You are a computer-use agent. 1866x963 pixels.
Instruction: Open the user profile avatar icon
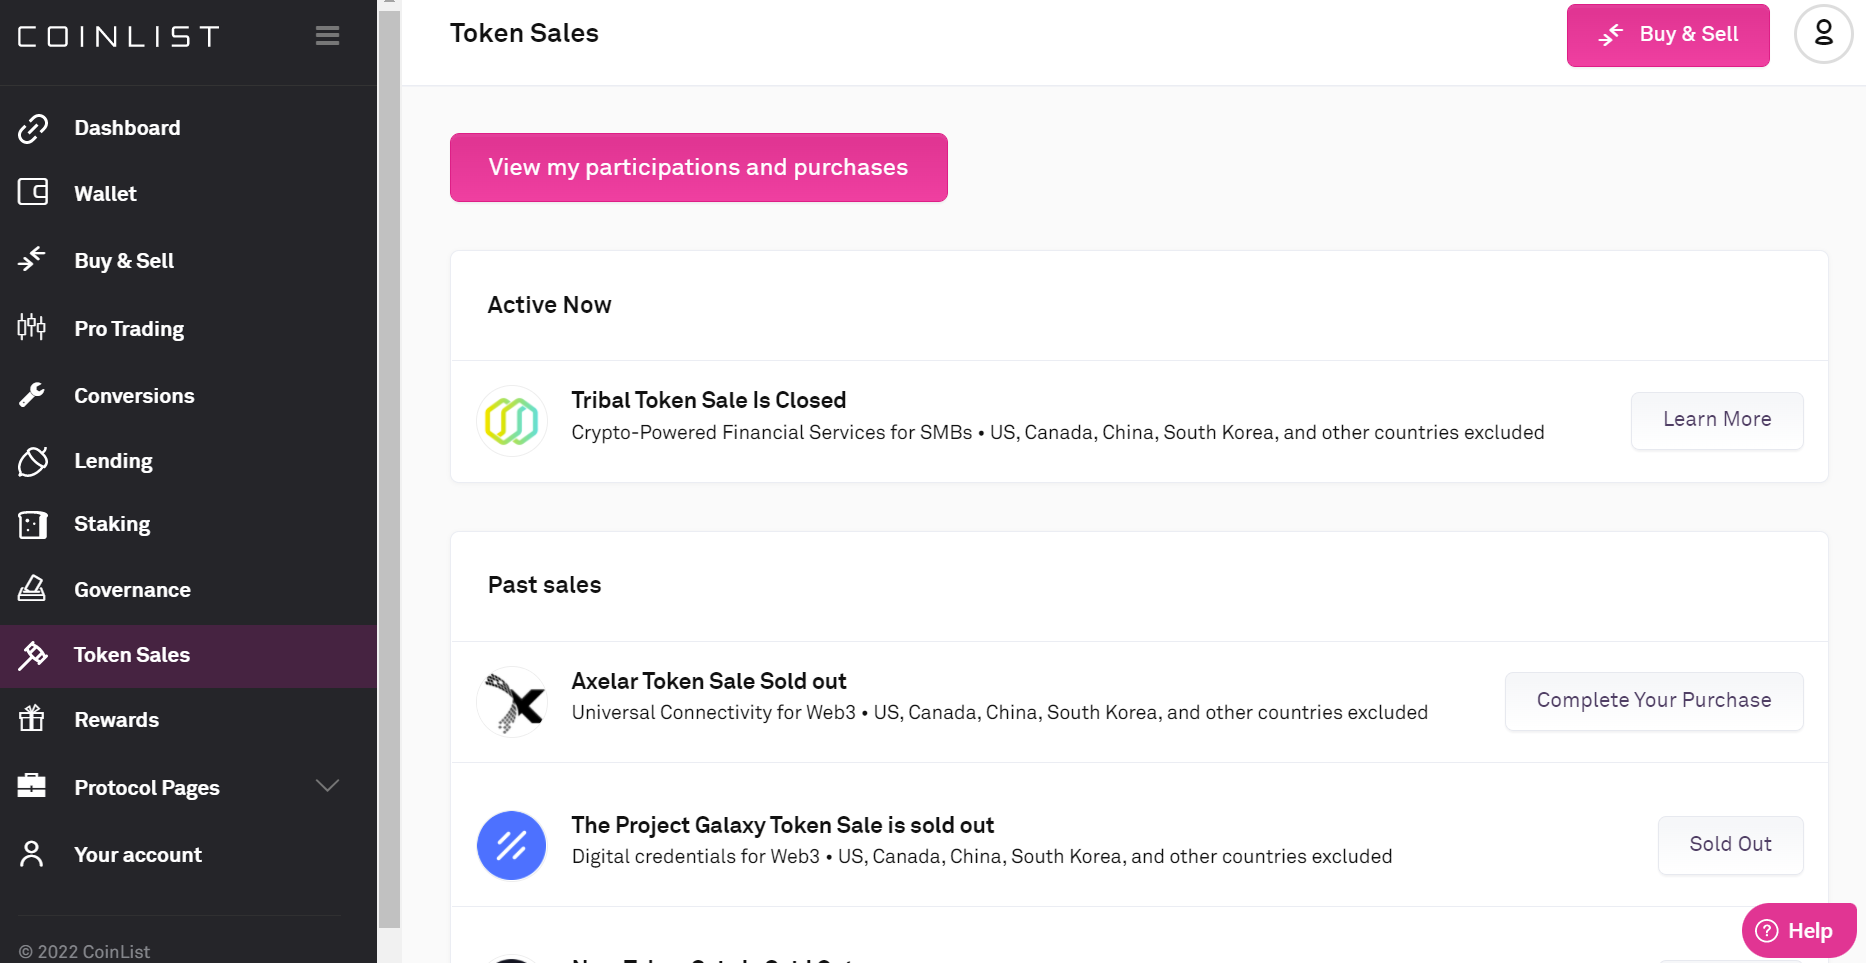pos(1823,34)
